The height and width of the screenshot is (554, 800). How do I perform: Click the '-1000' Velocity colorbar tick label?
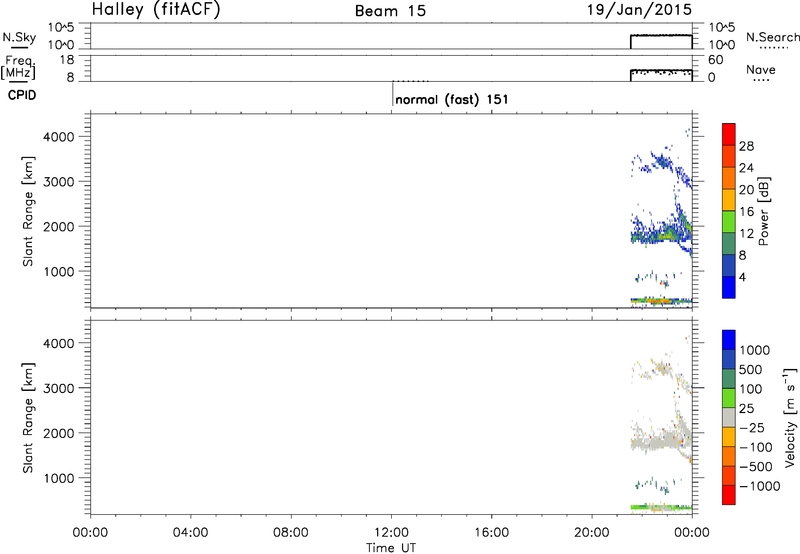(759, 486)
